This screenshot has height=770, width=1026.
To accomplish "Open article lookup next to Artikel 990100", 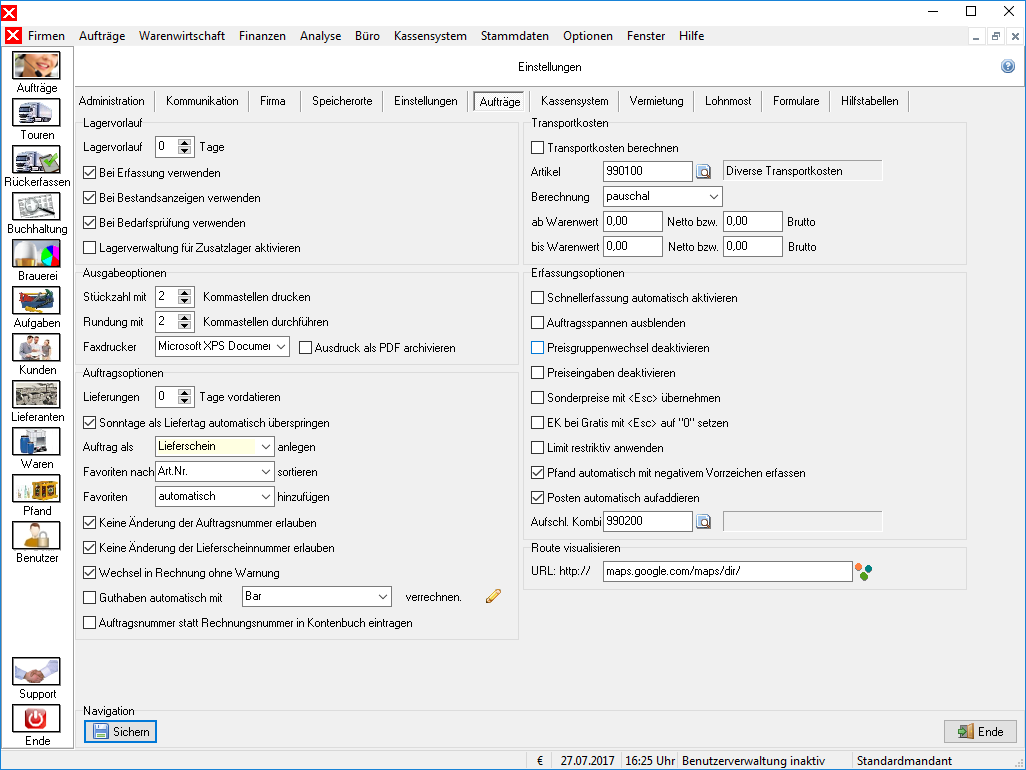I will (703, 171).
